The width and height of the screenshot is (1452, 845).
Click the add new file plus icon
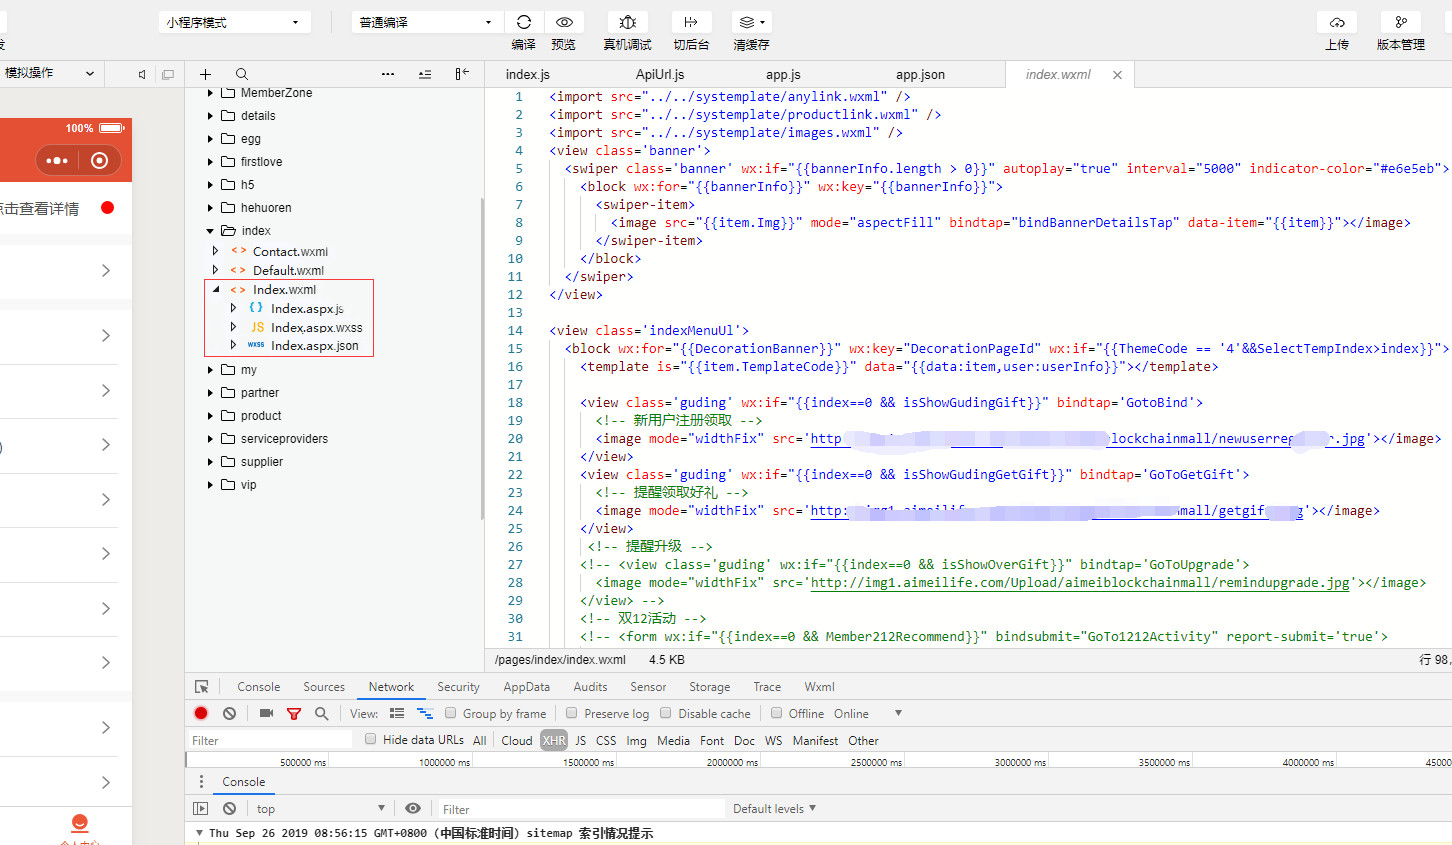pos(205,74)
